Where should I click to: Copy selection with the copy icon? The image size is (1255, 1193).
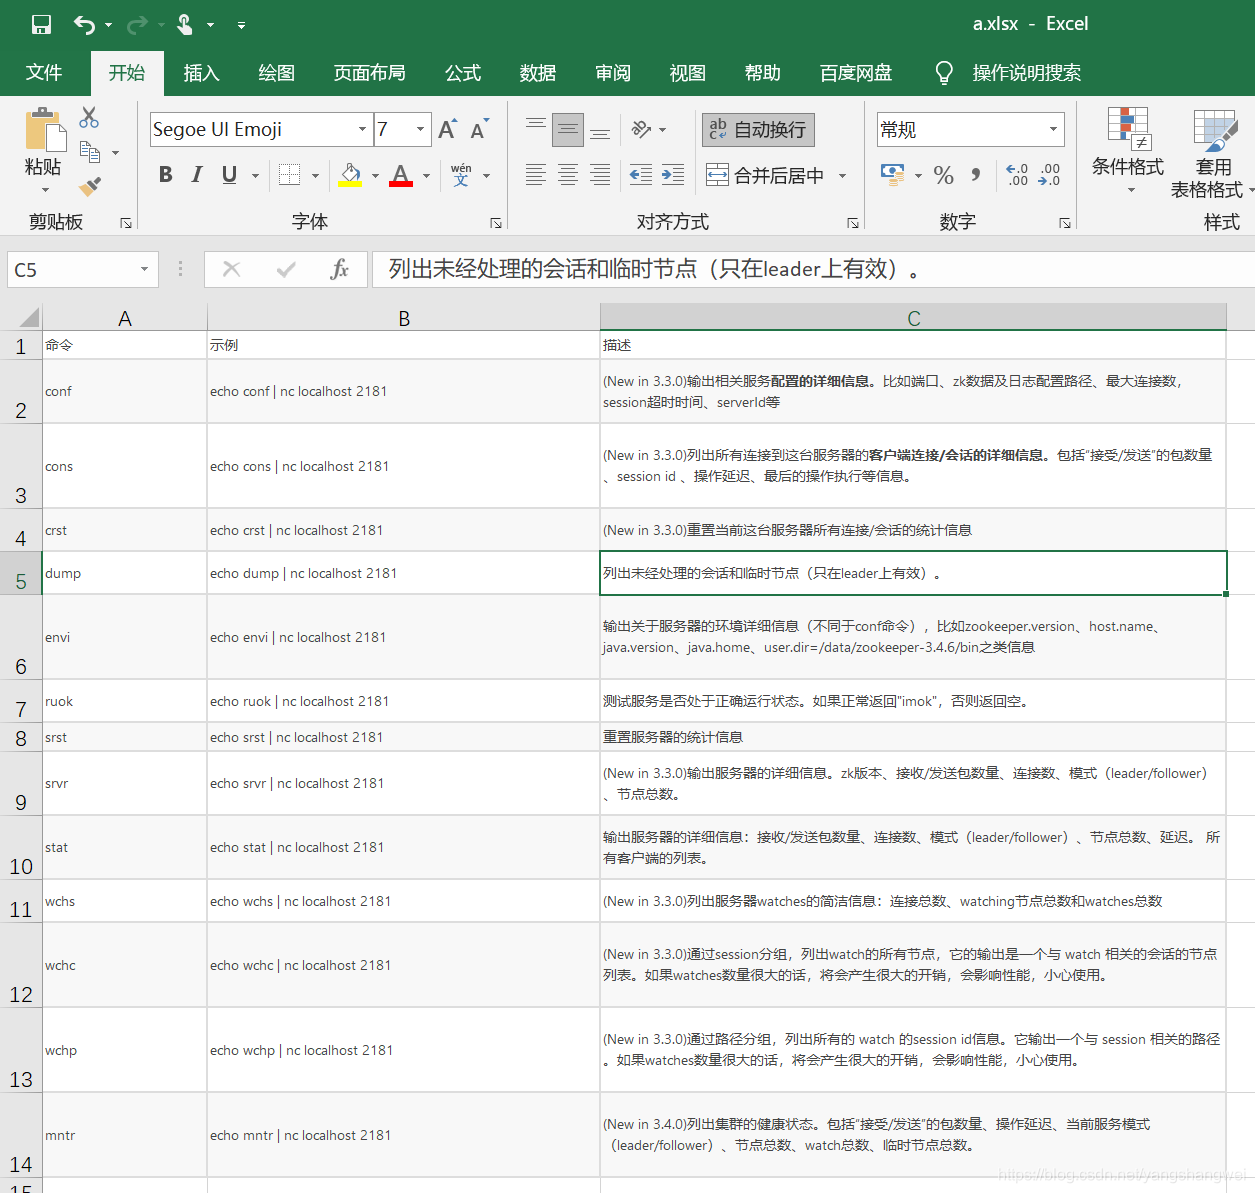tap(90, 152)
